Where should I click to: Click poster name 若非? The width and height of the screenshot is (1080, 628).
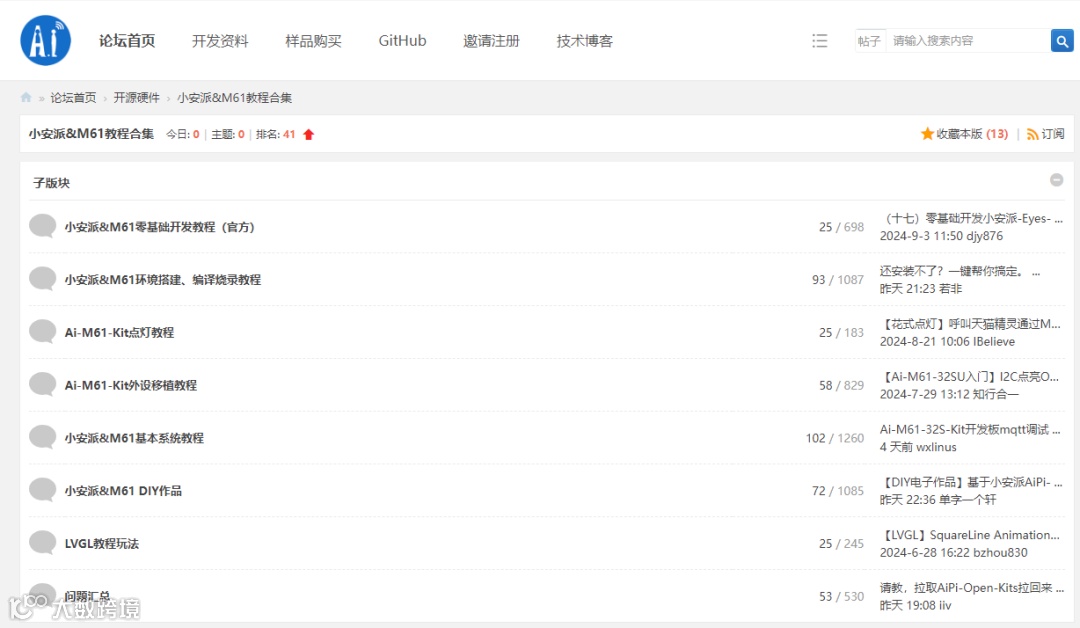coord(951,289)
